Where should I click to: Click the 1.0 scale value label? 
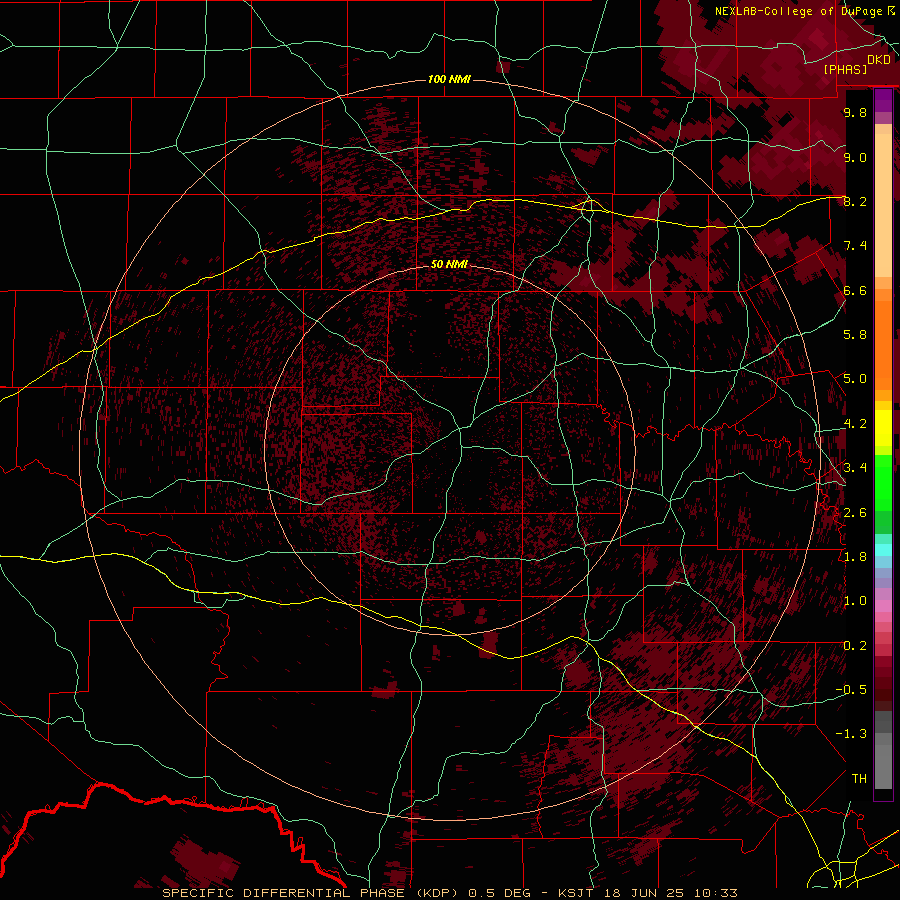(x=855, y=601)
